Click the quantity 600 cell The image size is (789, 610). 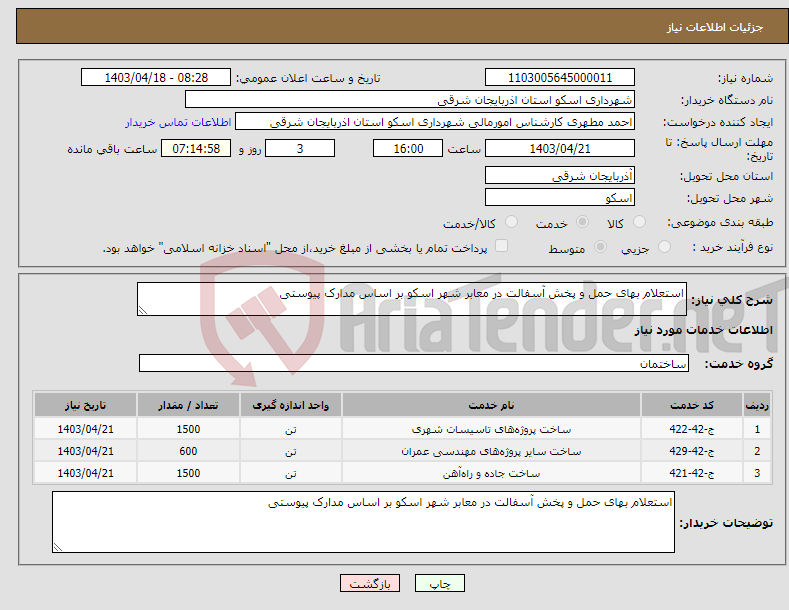188,451
